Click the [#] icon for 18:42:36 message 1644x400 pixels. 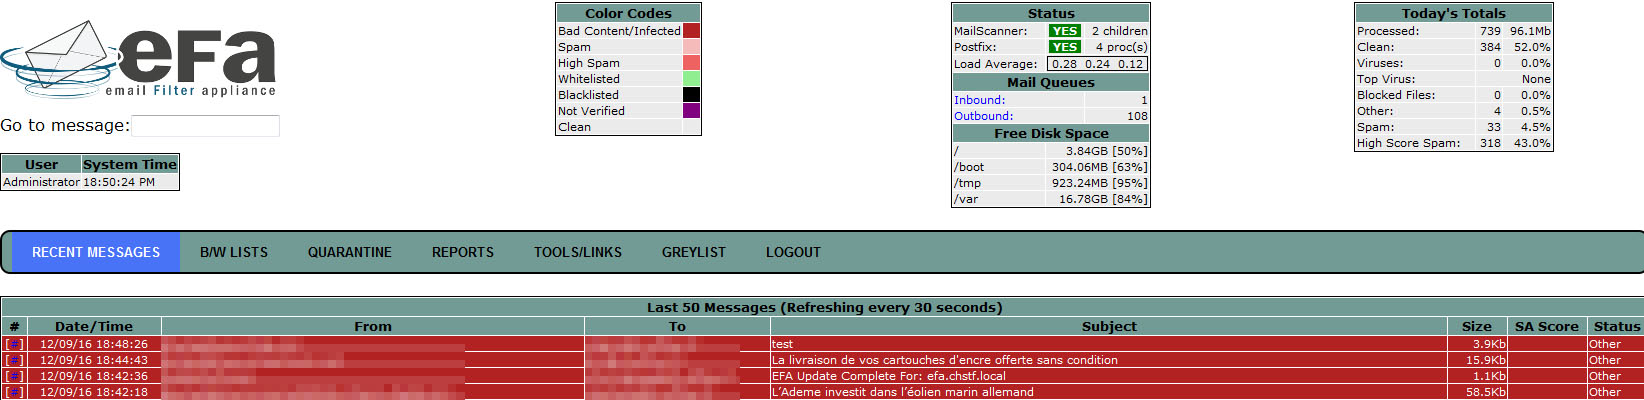pyautogui.click(x=14, y=376)
